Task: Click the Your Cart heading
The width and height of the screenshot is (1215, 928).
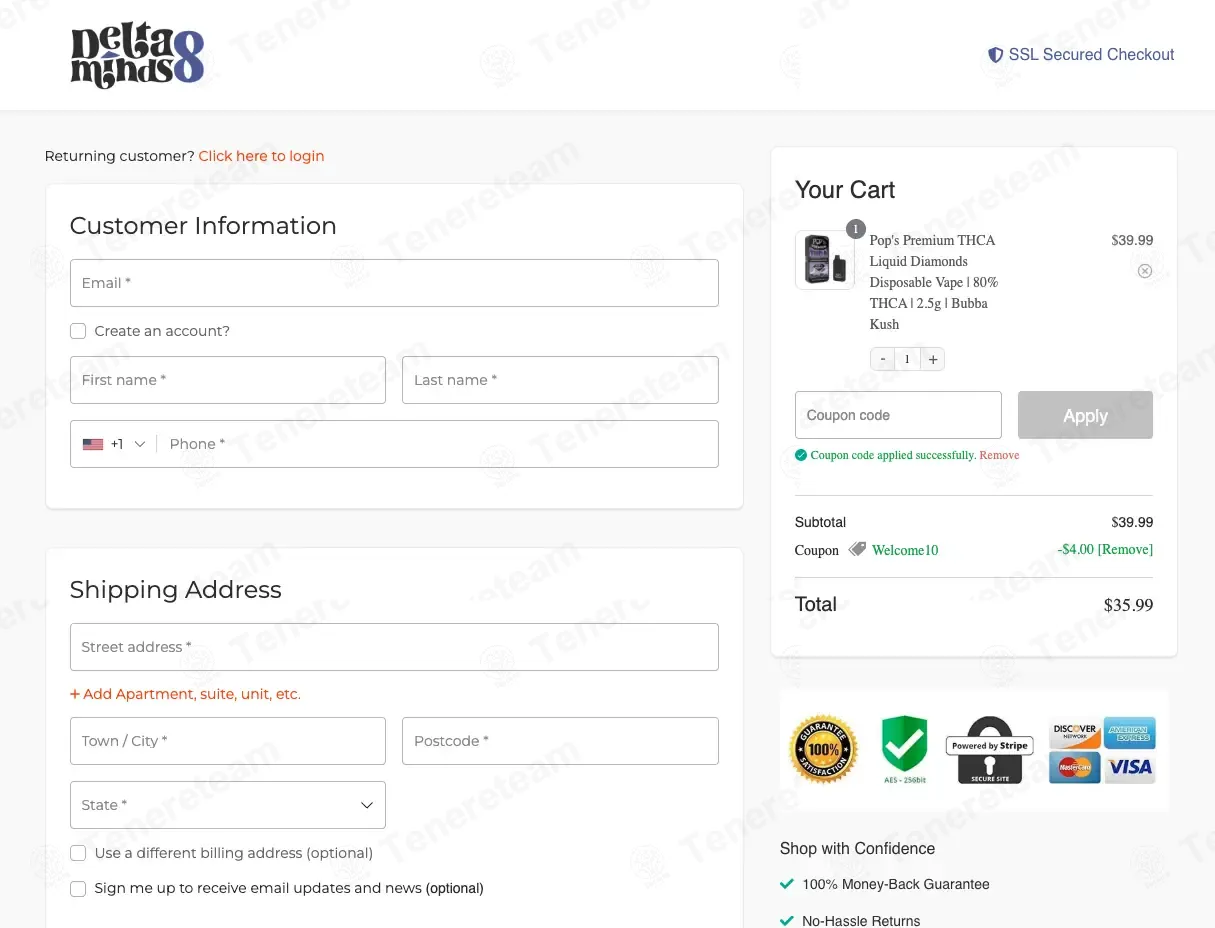Action: point(845,190)
